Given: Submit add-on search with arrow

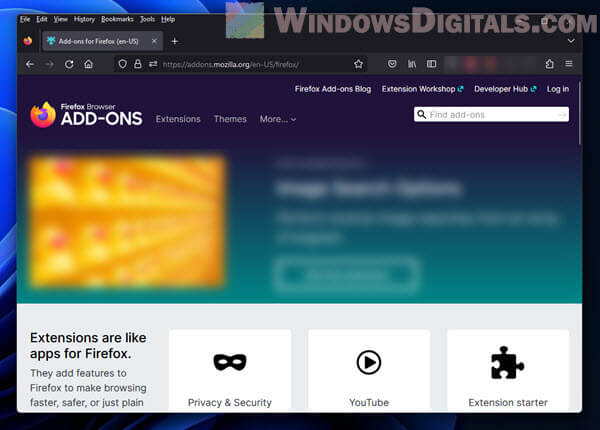Looking at the screenshot, I should [562, 115].
